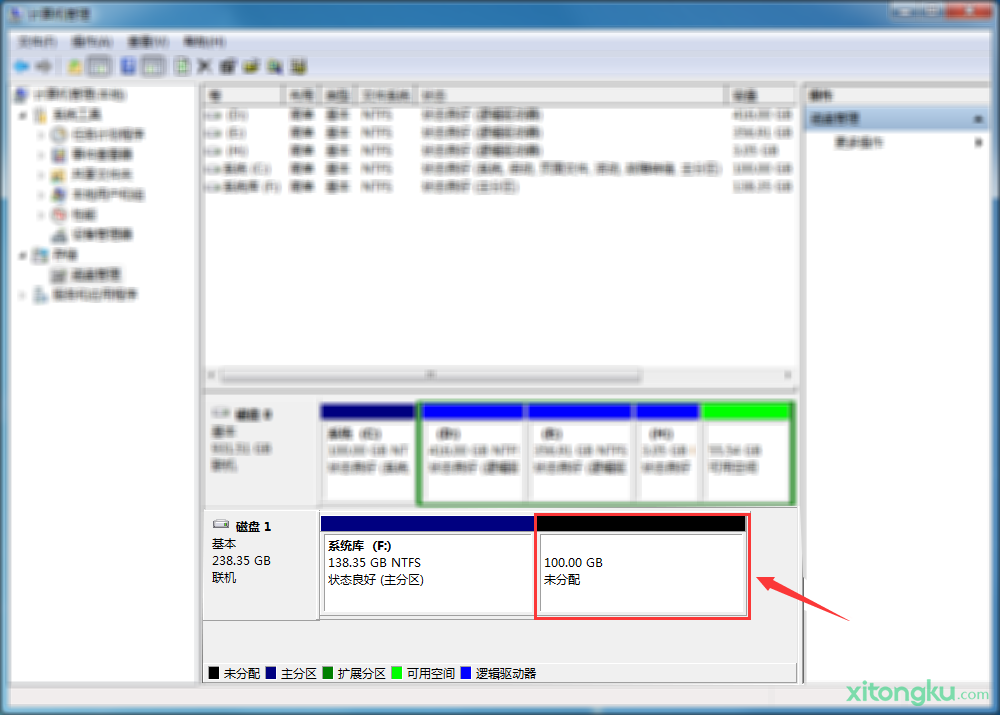Screen dimensions: 1000x715
Task: Click the last icon on the toolbar
Action: click(x=298, y=66)
